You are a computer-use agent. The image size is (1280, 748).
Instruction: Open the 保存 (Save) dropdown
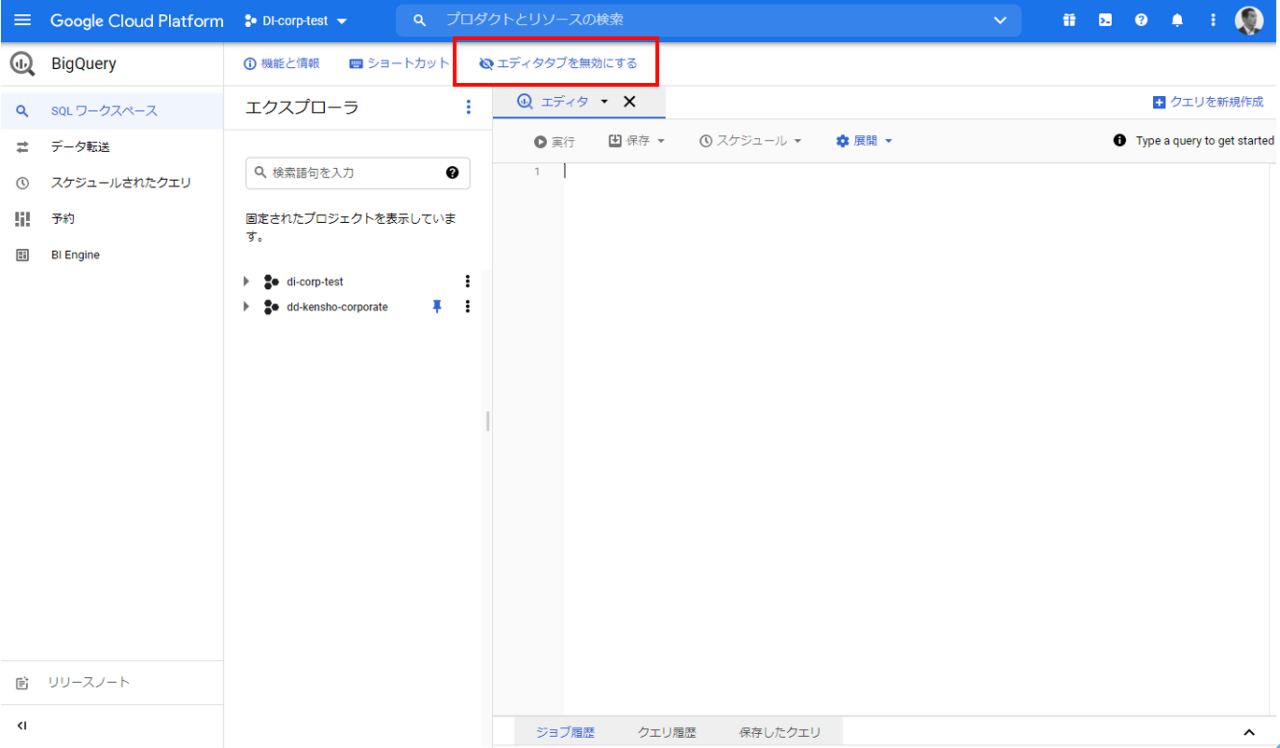(x=637, y=141)
